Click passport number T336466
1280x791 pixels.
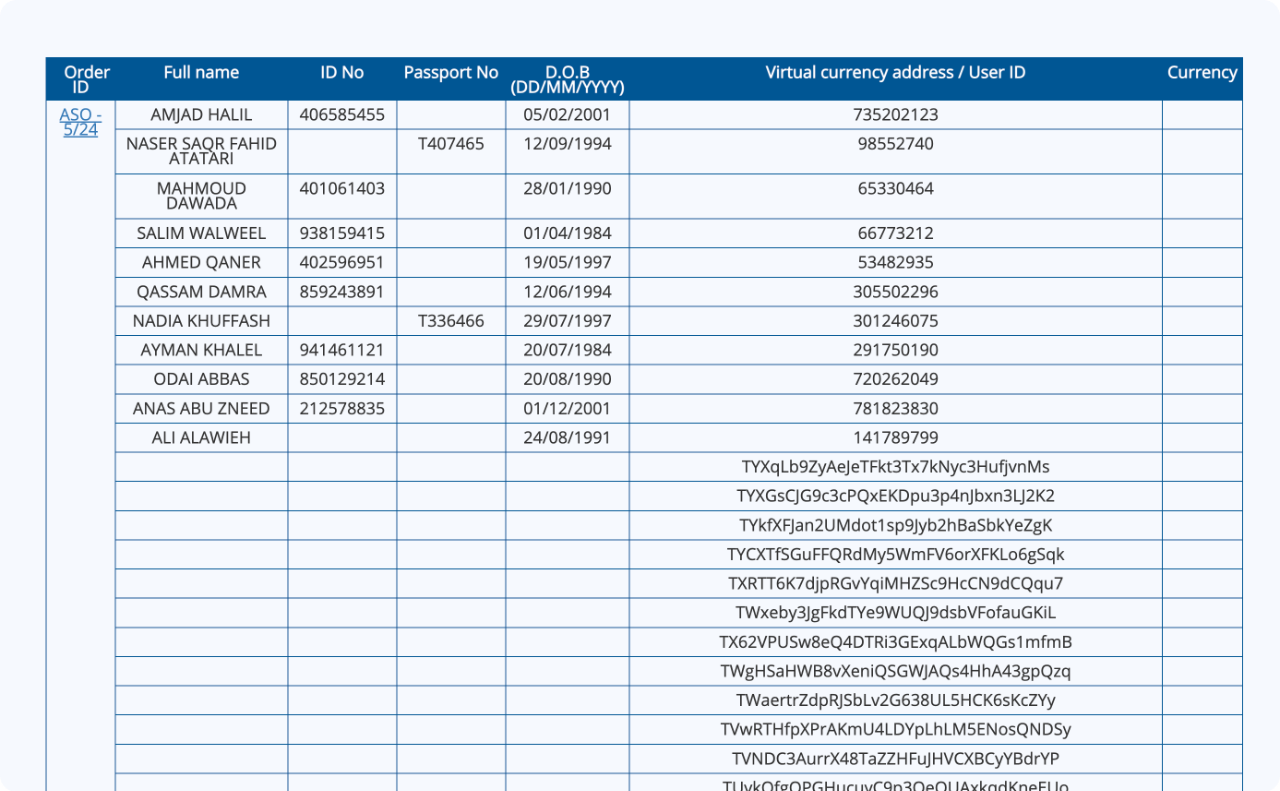coord(450,320)
